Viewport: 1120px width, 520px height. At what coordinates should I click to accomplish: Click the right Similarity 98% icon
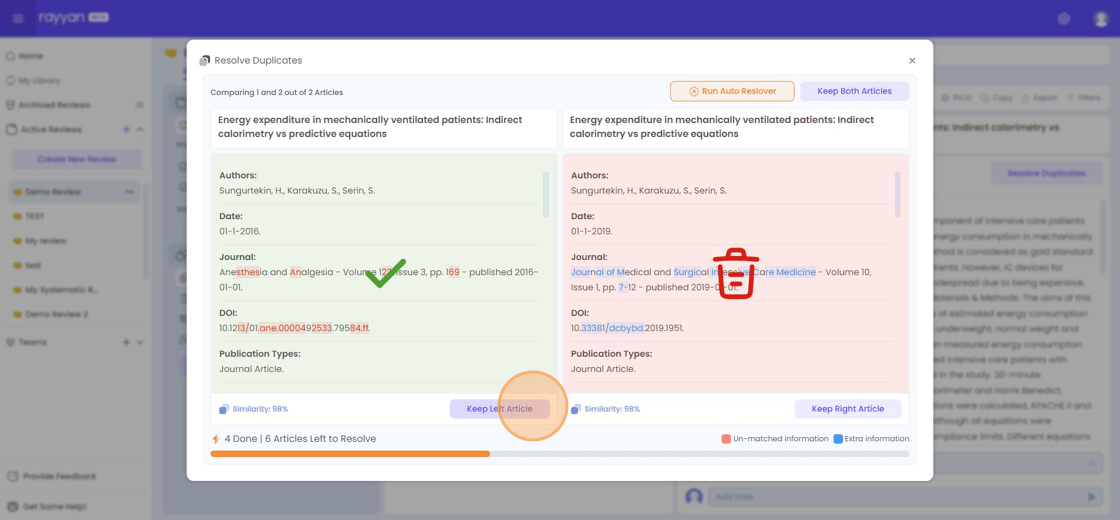[x=576, y=409]
